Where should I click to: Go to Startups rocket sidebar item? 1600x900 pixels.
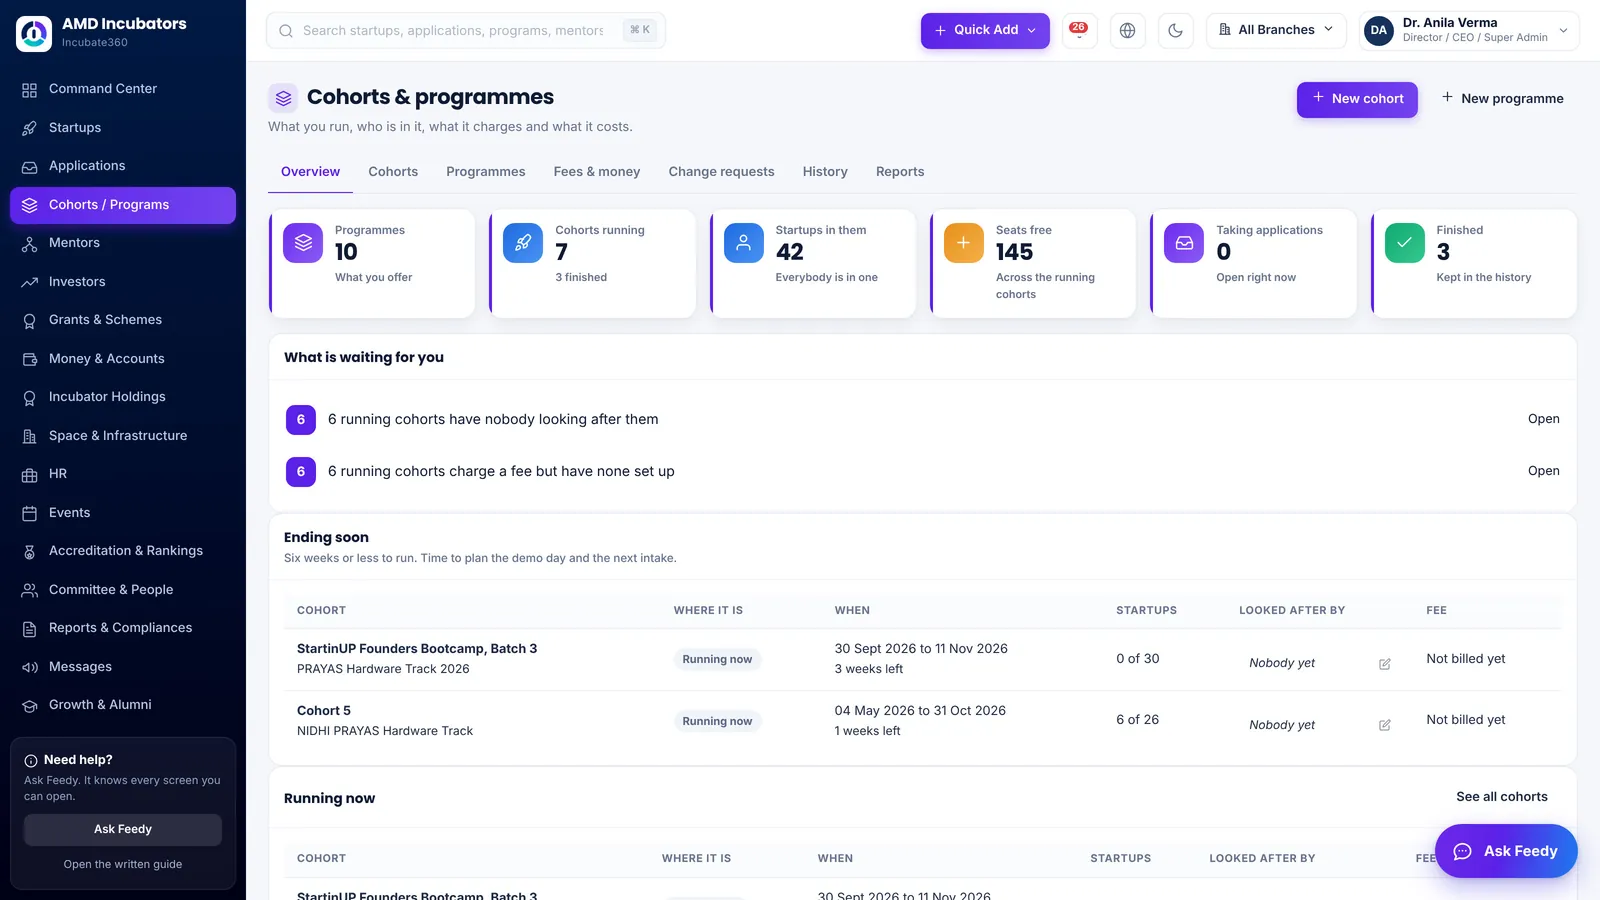click(x=123, y=128)
